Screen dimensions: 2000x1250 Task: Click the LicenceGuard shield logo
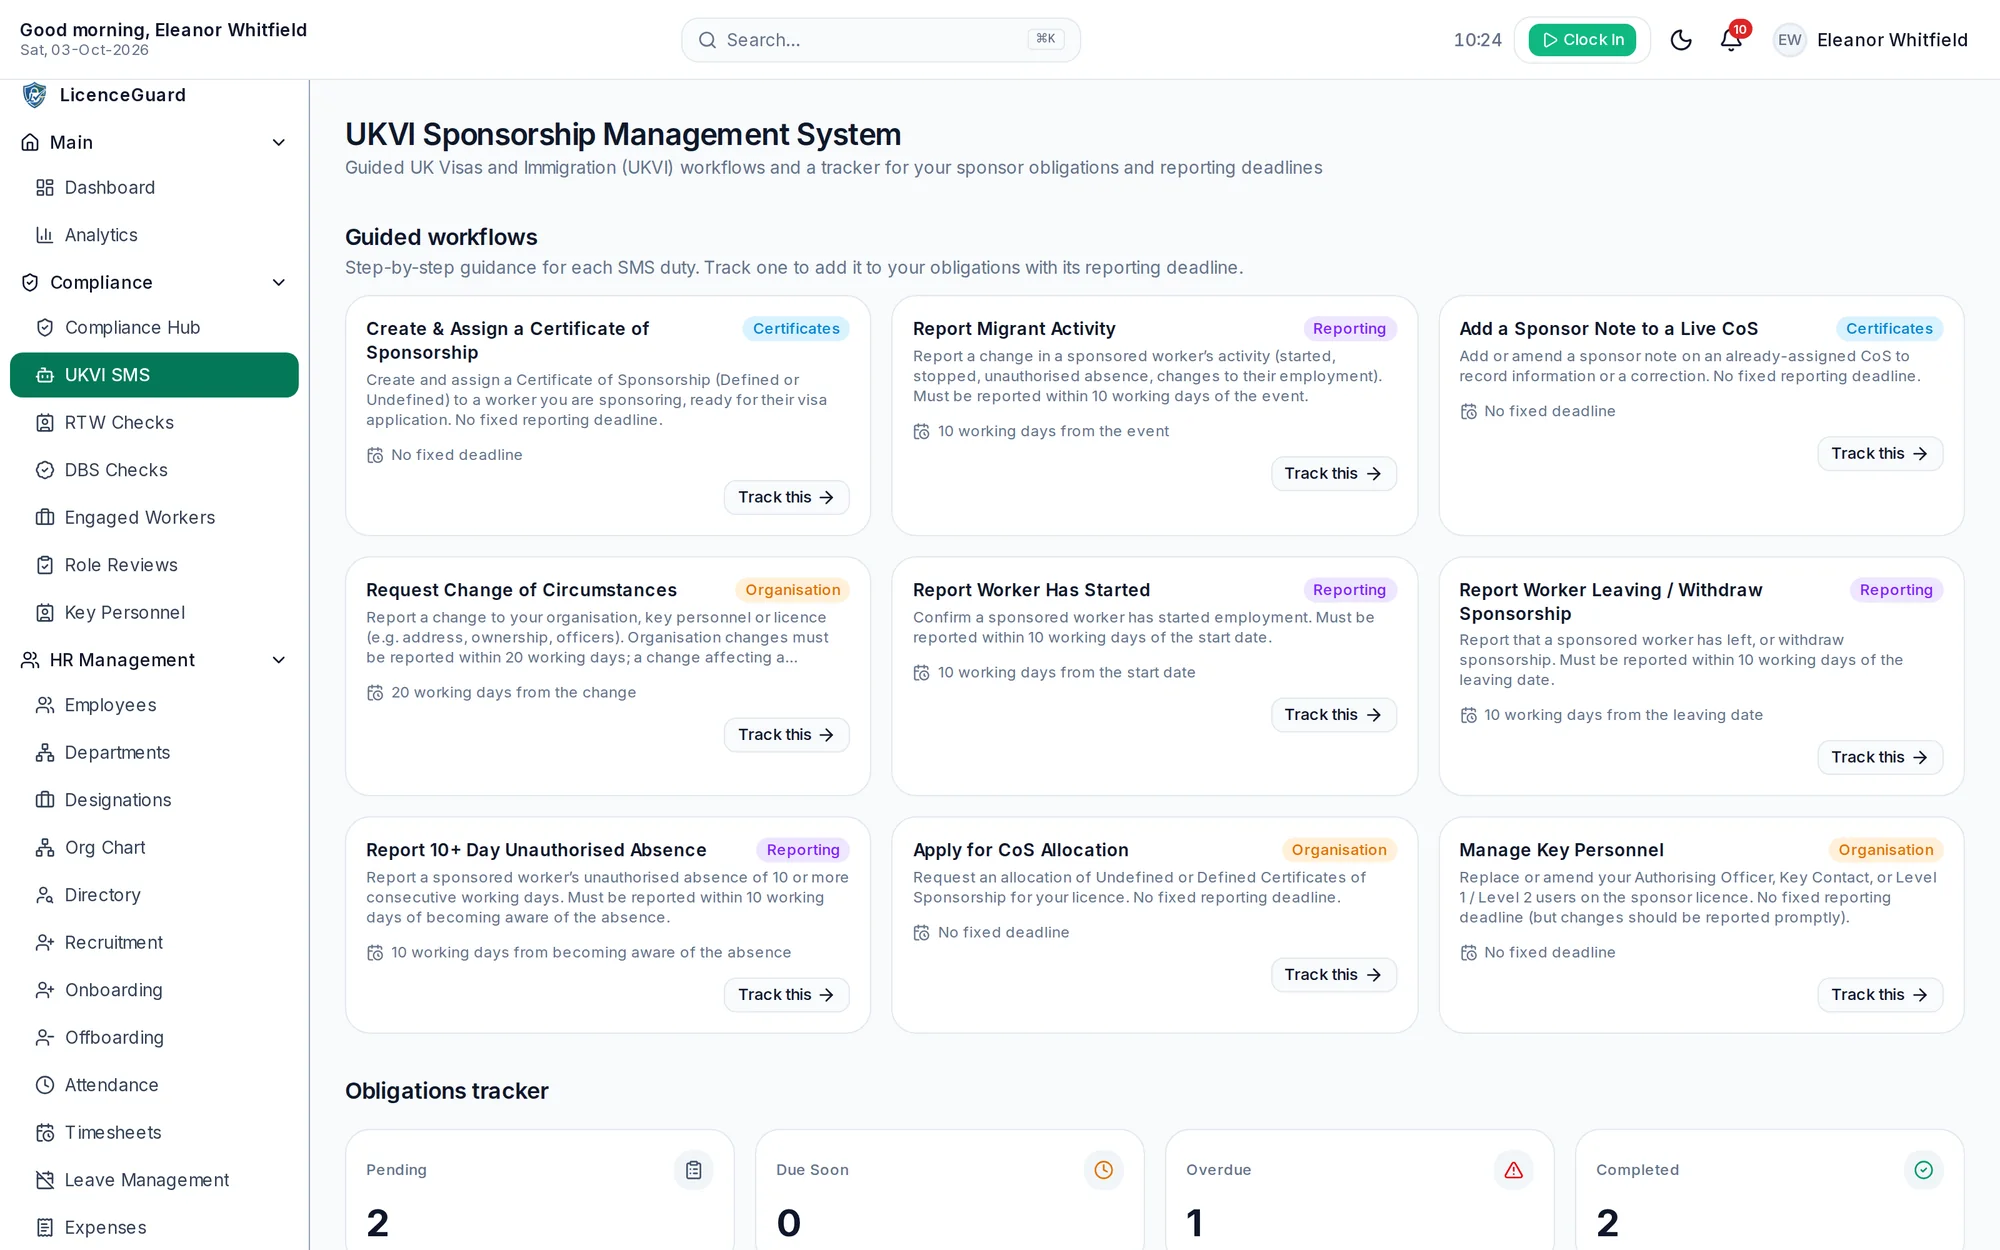point(35,95)
